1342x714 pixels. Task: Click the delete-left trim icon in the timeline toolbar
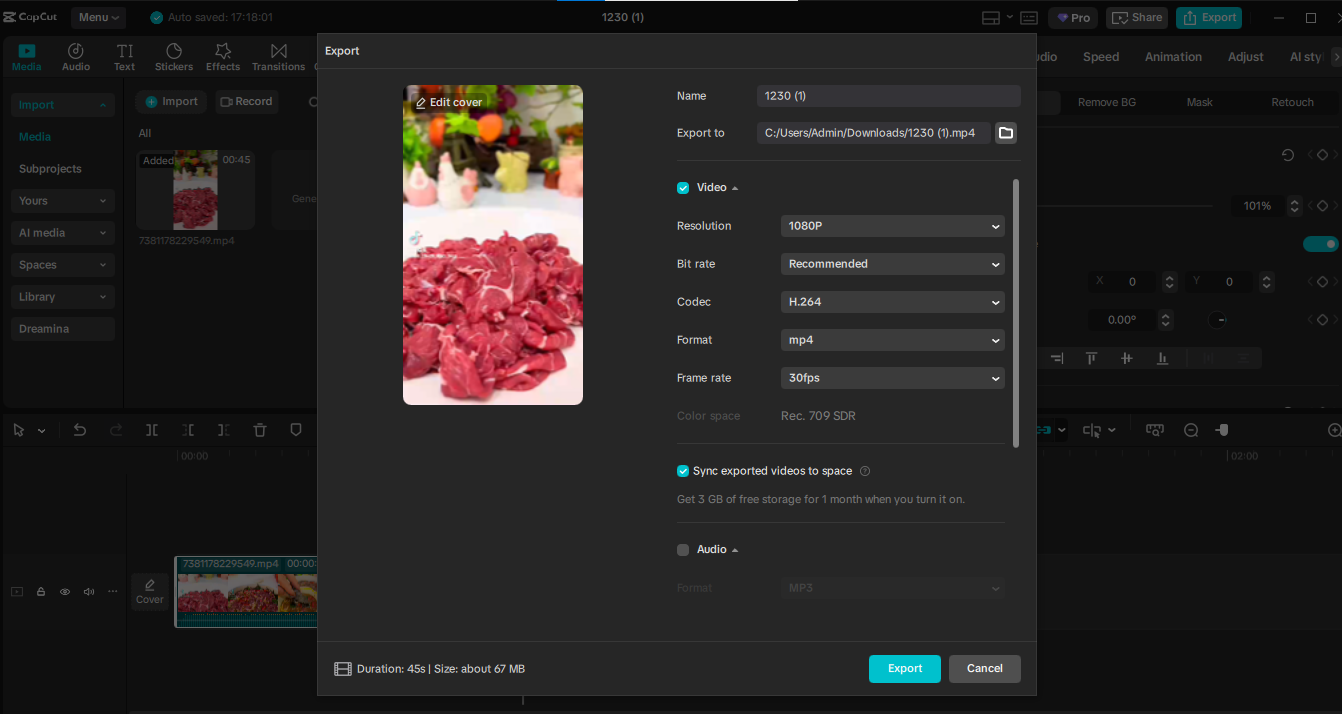tap(188, 430)
